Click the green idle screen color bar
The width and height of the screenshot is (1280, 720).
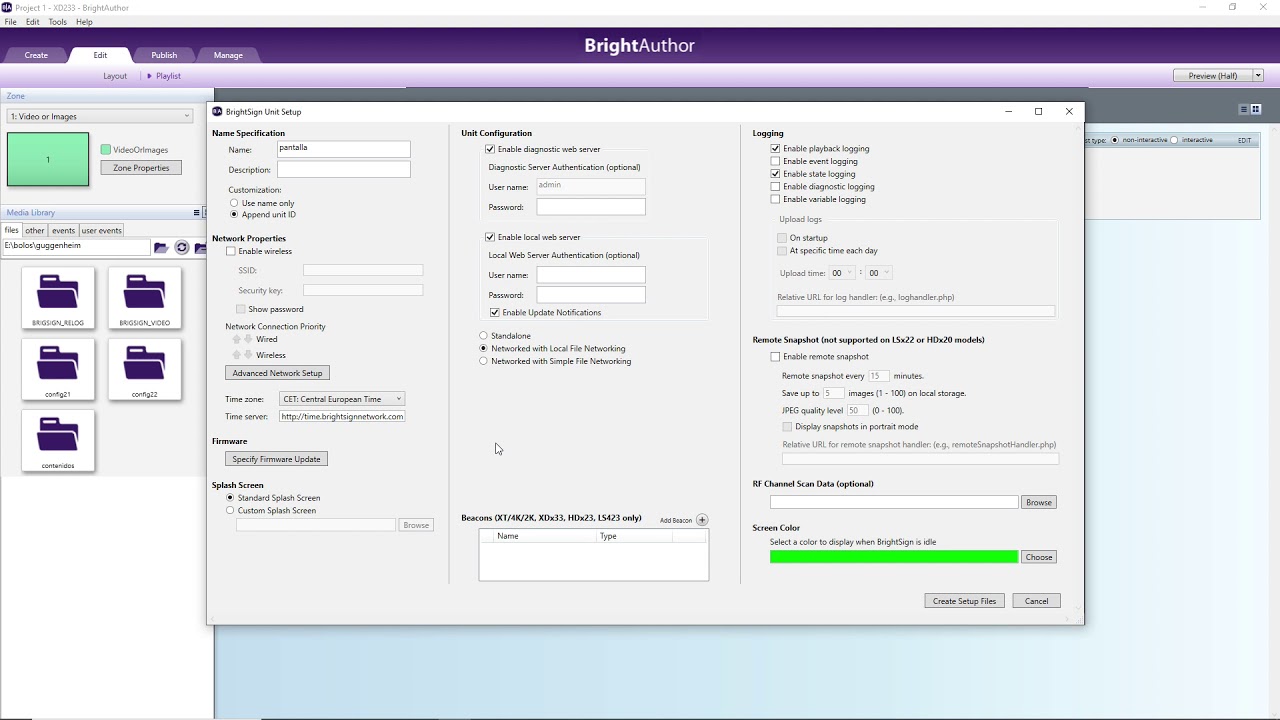pyautogui.click(x=894, y=557)
